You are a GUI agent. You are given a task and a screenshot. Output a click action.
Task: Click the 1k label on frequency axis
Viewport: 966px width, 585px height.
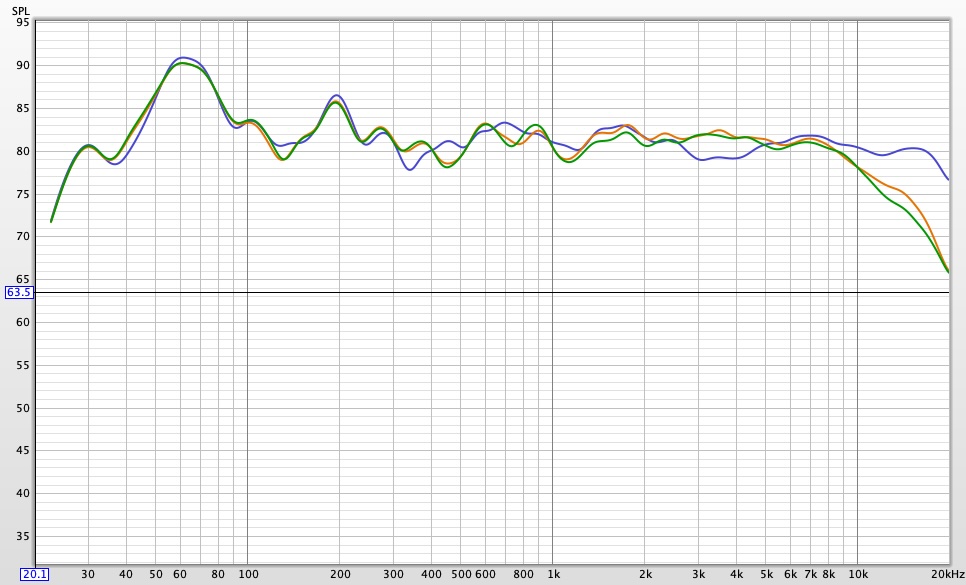(553, 575)
